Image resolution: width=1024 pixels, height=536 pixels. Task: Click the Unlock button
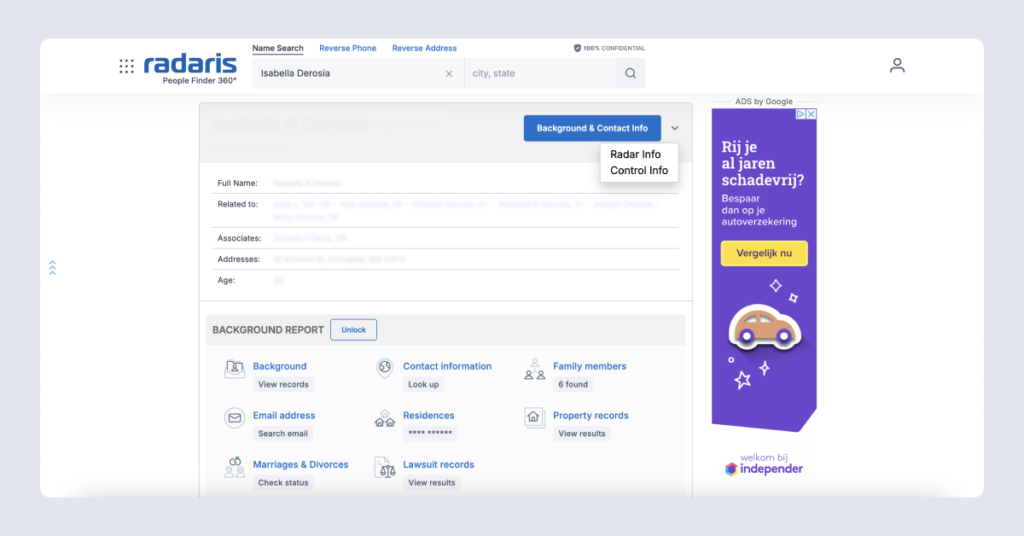click(x=353, y=330)
